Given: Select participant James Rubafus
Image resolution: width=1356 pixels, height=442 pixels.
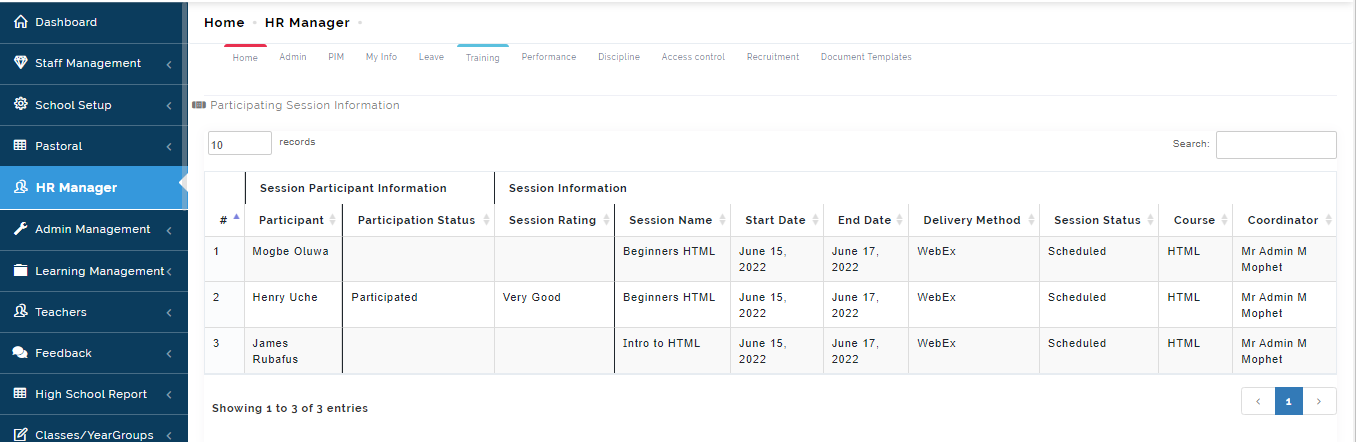Looking at the screenshot, I should [276, 351].
